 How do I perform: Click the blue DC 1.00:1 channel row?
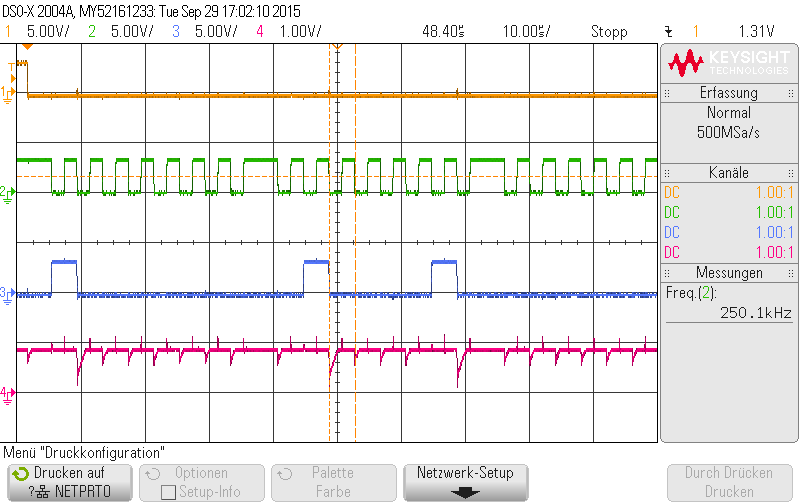(x=729, y=232)
